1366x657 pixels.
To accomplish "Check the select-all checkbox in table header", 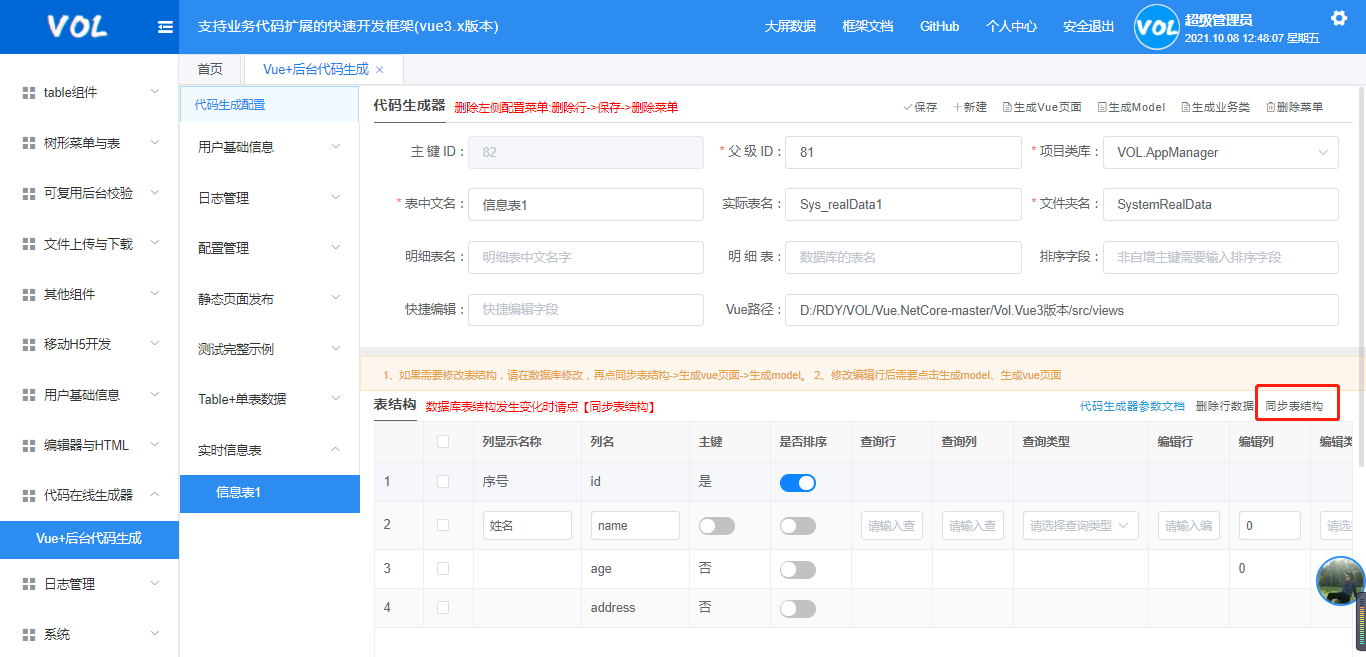I will (x=445, y=440).
